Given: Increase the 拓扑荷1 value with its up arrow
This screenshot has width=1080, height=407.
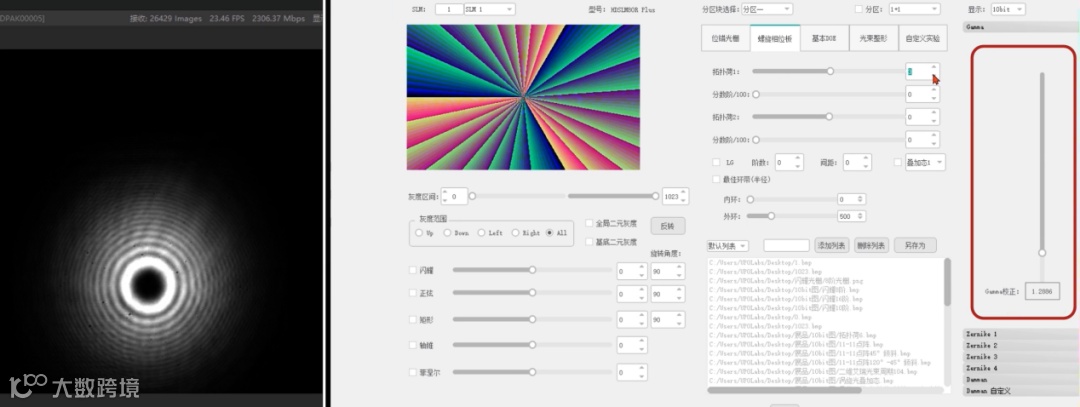Looking at the screenshot, I should click(934, 67).
